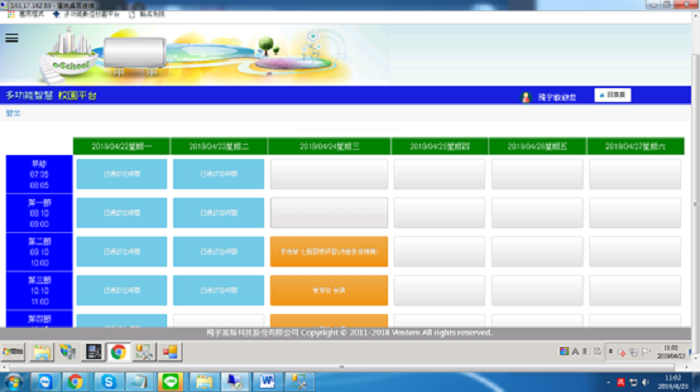Click the remote desktop Start button

13,352
